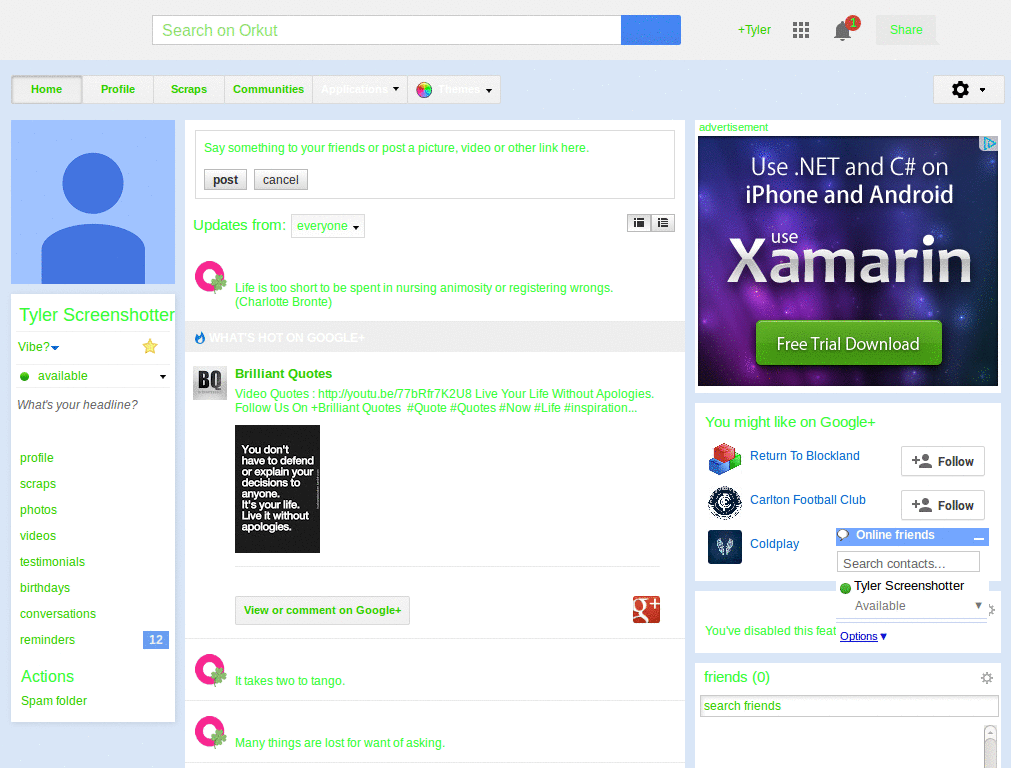Screen dimensions: 1024x768
Task: Open the photos sidebar link
Action: click(x=39, y=510)
